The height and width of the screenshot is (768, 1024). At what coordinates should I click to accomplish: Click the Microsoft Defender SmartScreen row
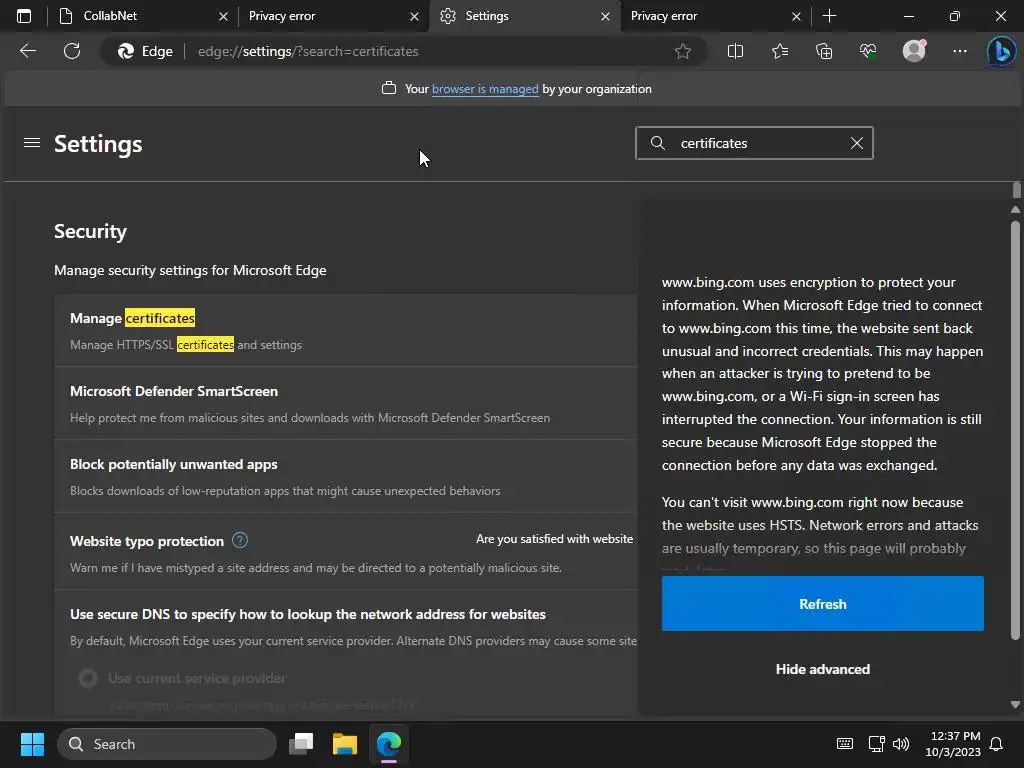pyautogui.click(x=346, y=403)
